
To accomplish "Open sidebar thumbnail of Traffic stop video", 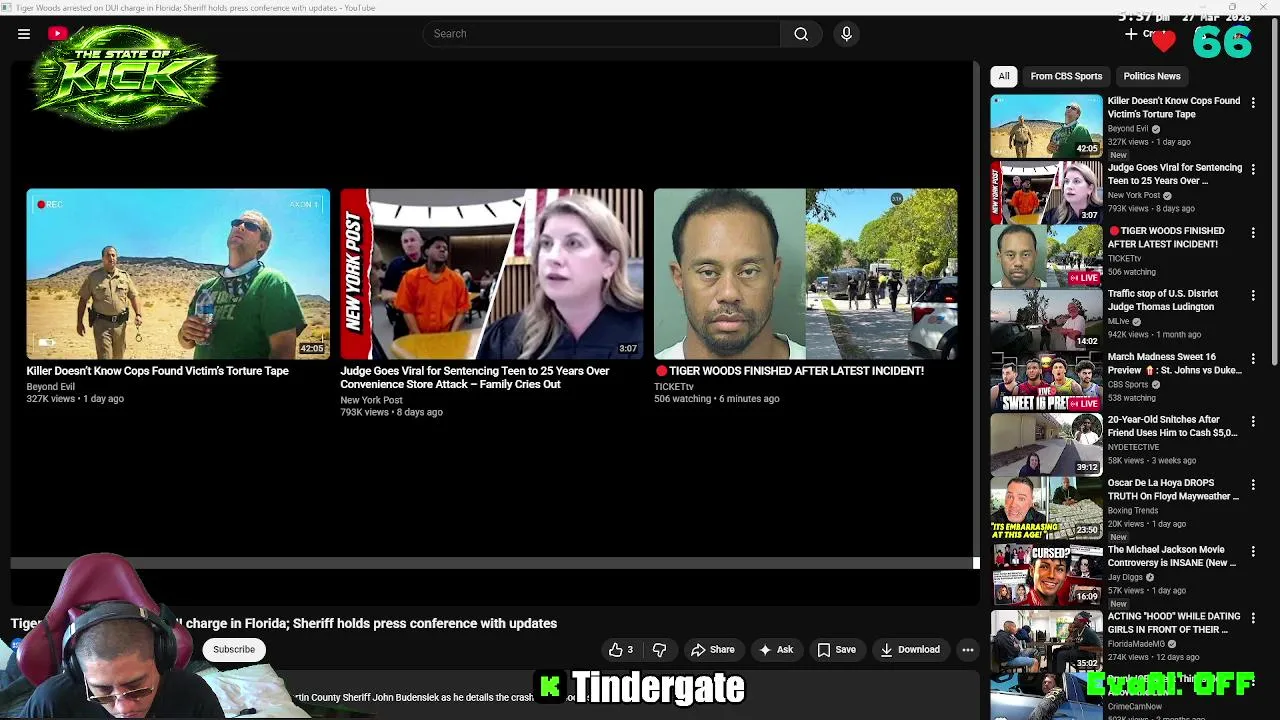I will click(x=1046, y=319).
